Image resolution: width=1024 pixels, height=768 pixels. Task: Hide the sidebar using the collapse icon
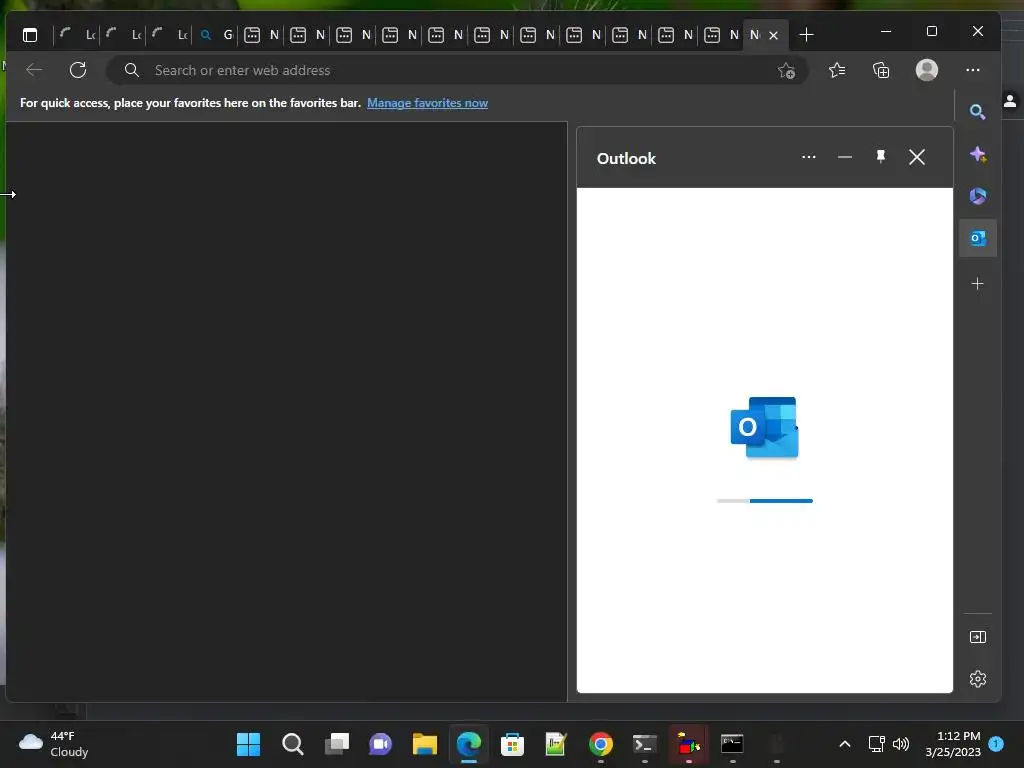point(978,637)
